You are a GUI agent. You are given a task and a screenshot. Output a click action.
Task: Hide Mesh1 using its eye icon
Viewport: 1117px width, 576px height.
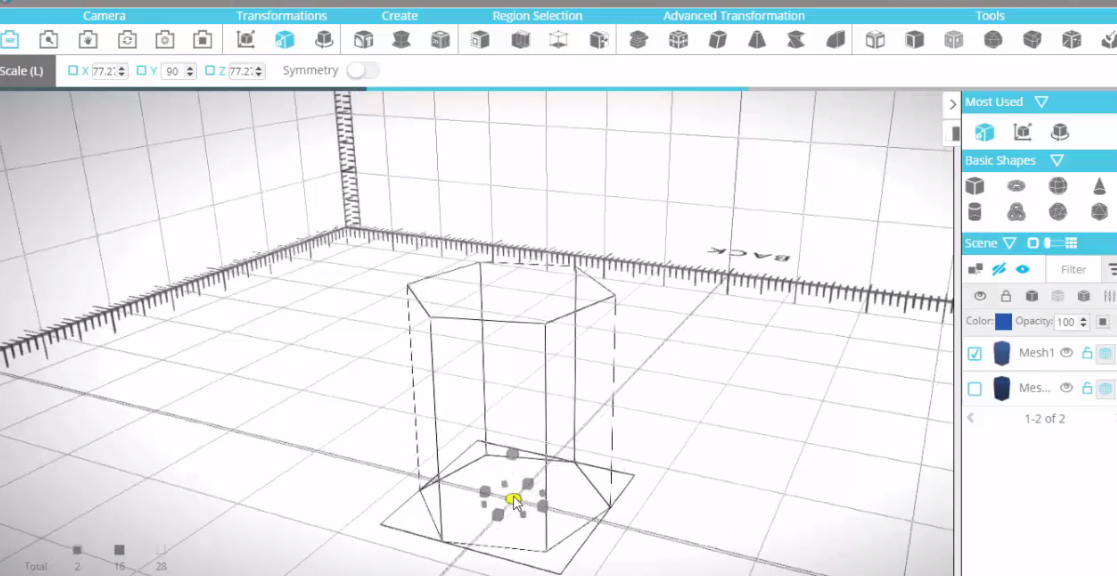click(1066, 352)
